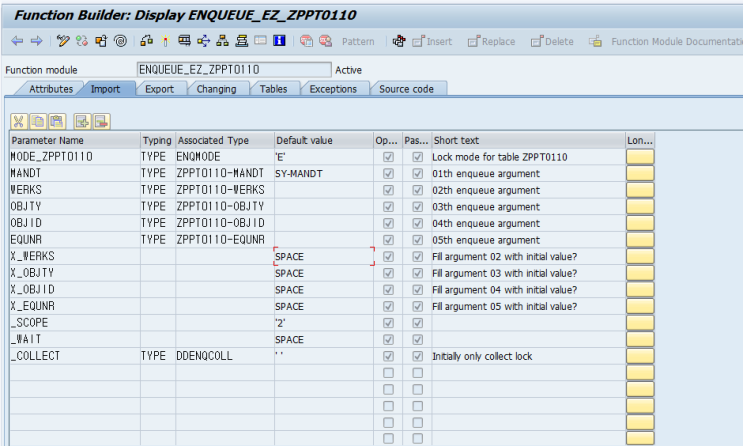This screenshot has width=743, height=446.
Task: Click the Activate matchstick icon
Action: 163,41
